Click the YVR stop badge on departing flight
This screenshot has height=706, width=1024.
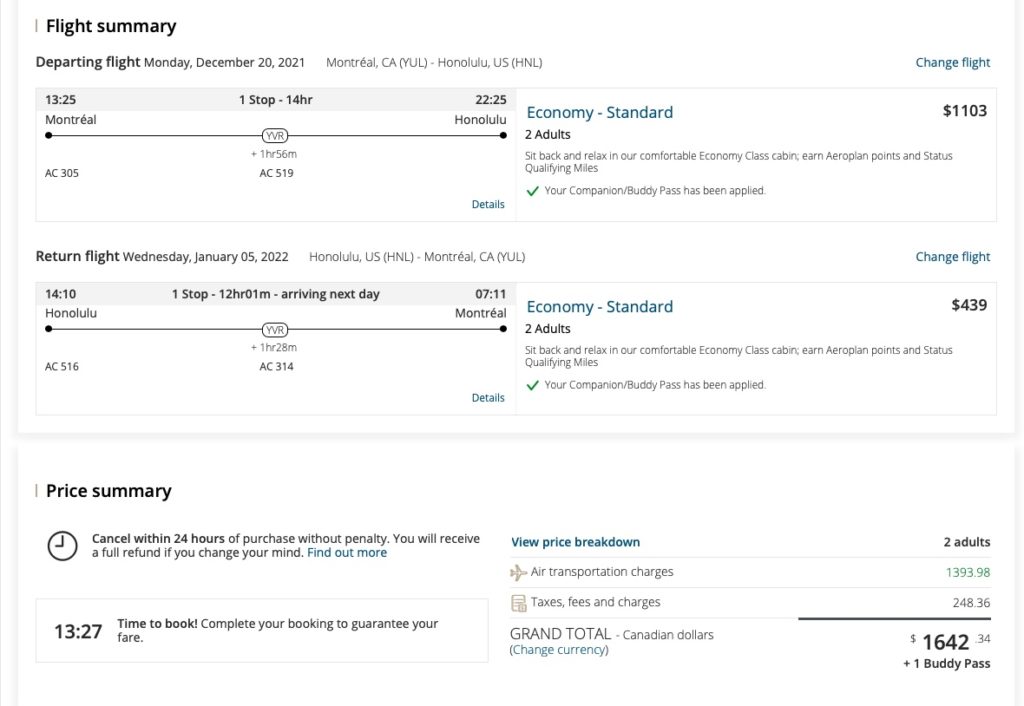point(275,135)
